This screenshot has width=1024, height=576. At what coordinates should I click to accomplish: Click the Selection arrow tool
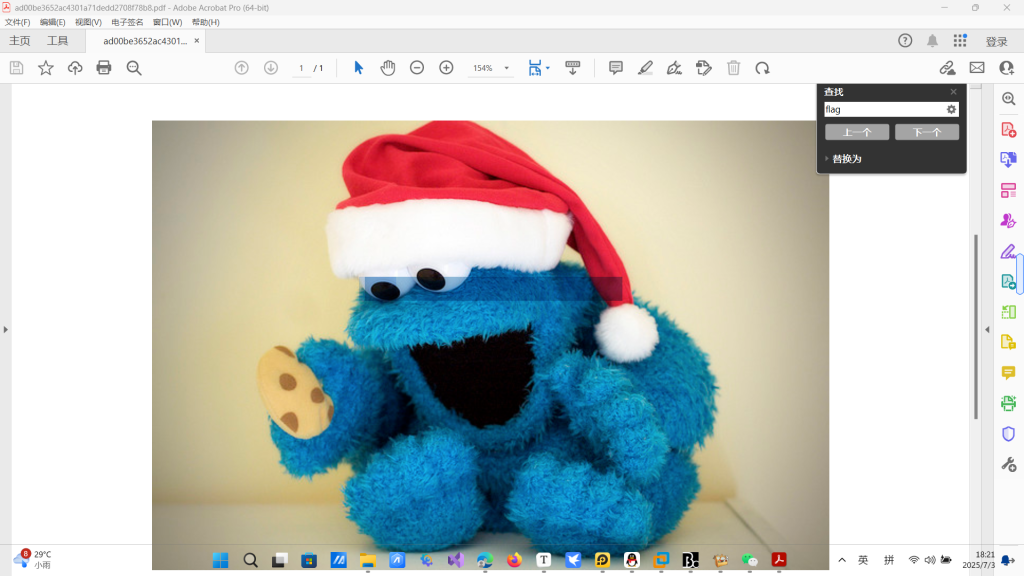(359, 68)
